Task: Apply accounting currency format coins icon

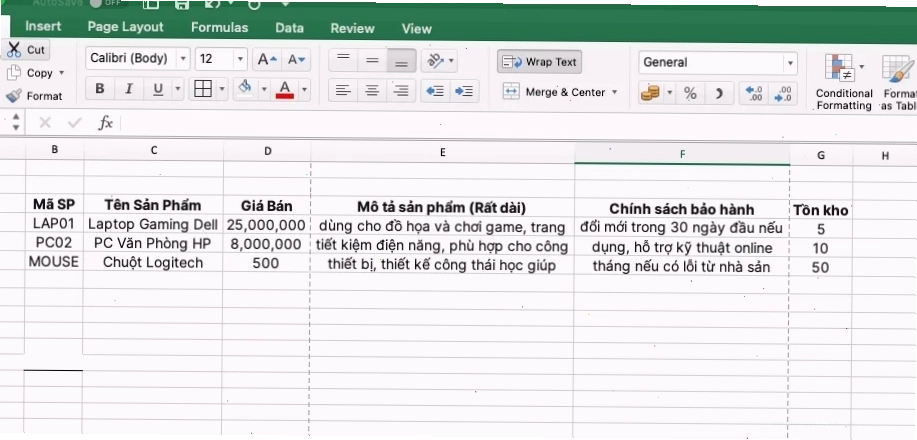Action: (x=650, y=93)
